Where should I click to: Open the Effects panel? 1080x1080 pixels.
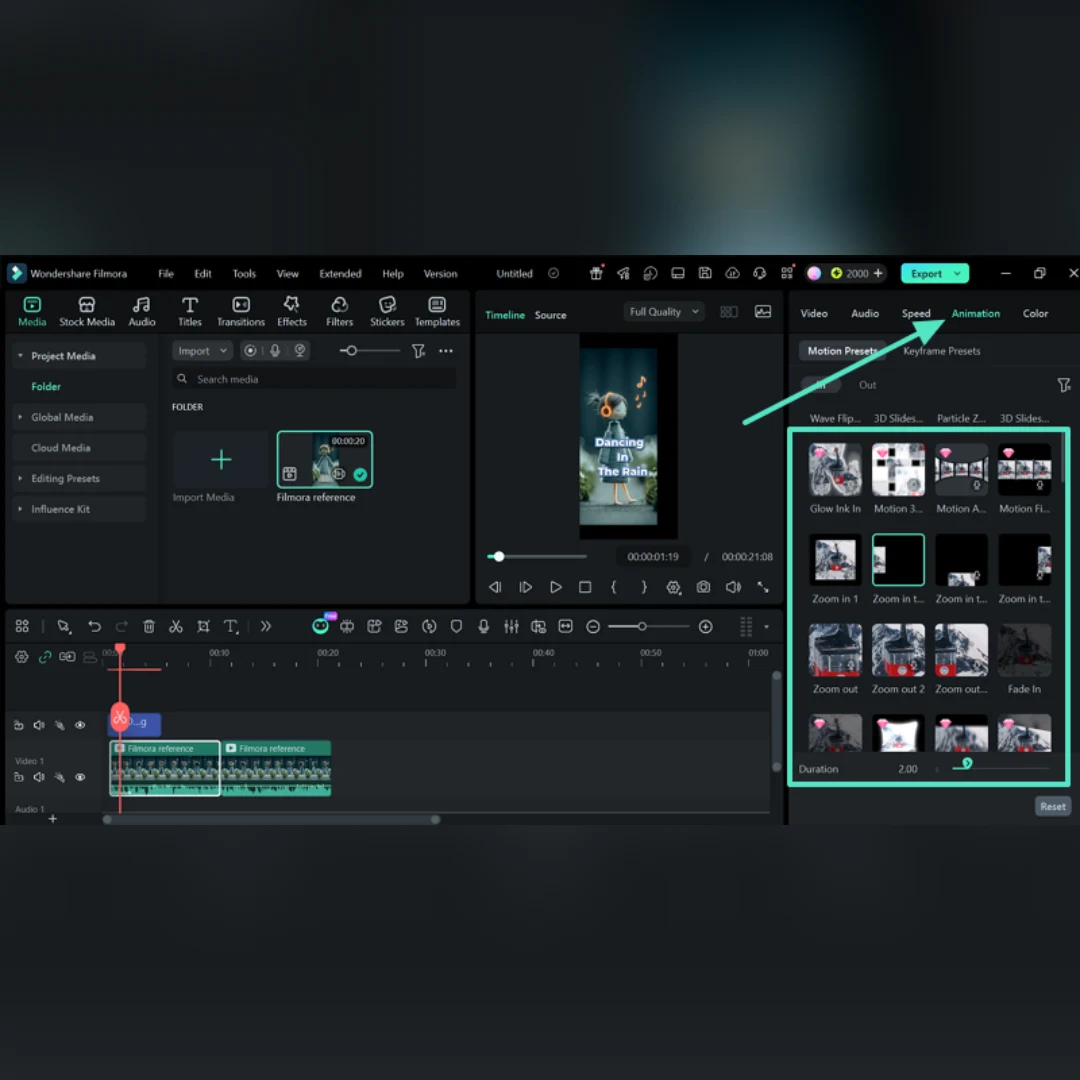click(x=291, y=311)
